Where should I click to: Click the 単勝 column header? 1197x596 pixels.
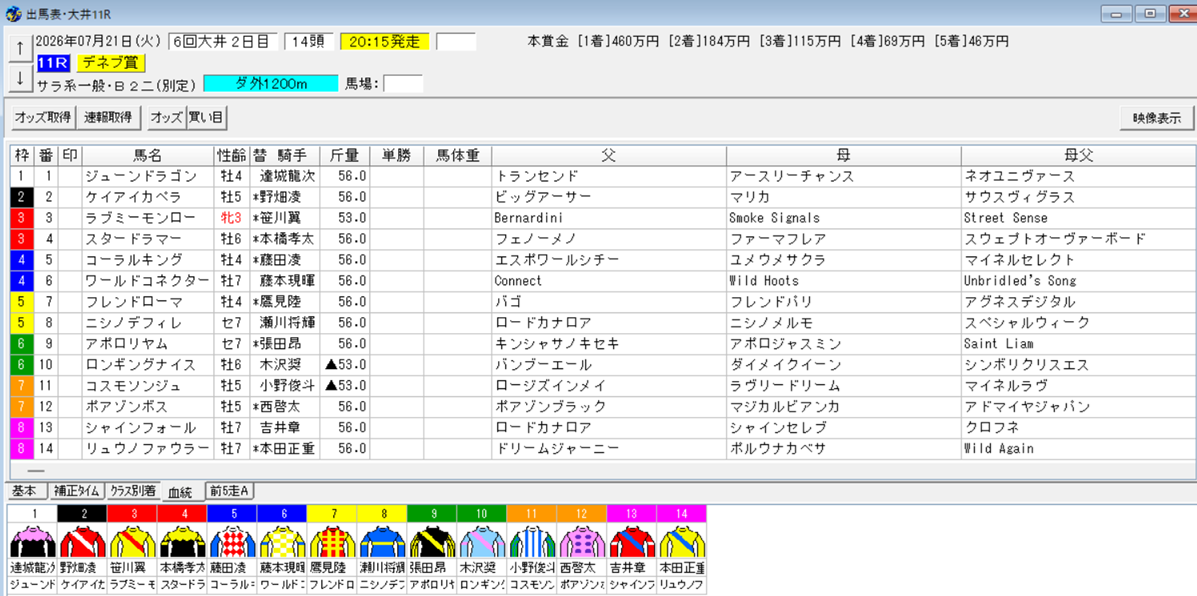396,155
